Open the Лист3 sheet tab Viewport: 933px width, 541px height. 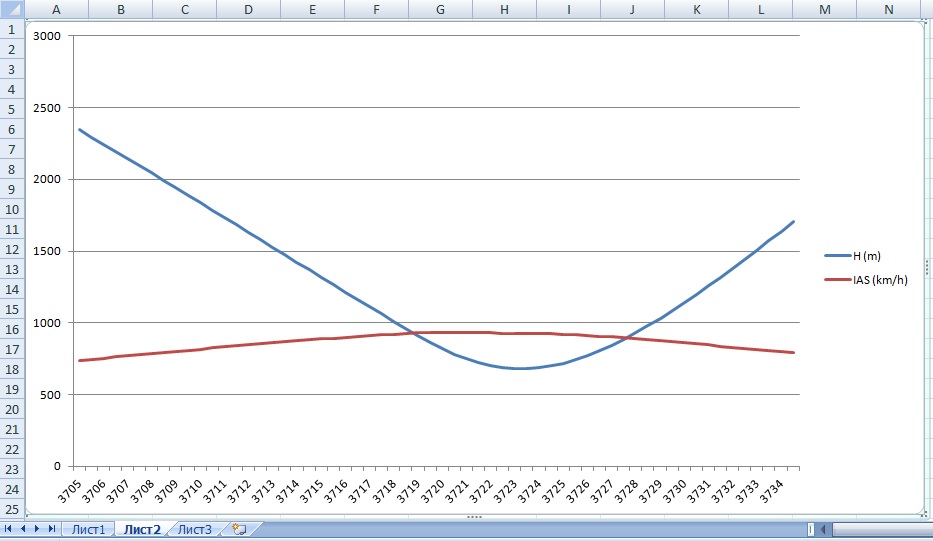click(x=195, y=529)
